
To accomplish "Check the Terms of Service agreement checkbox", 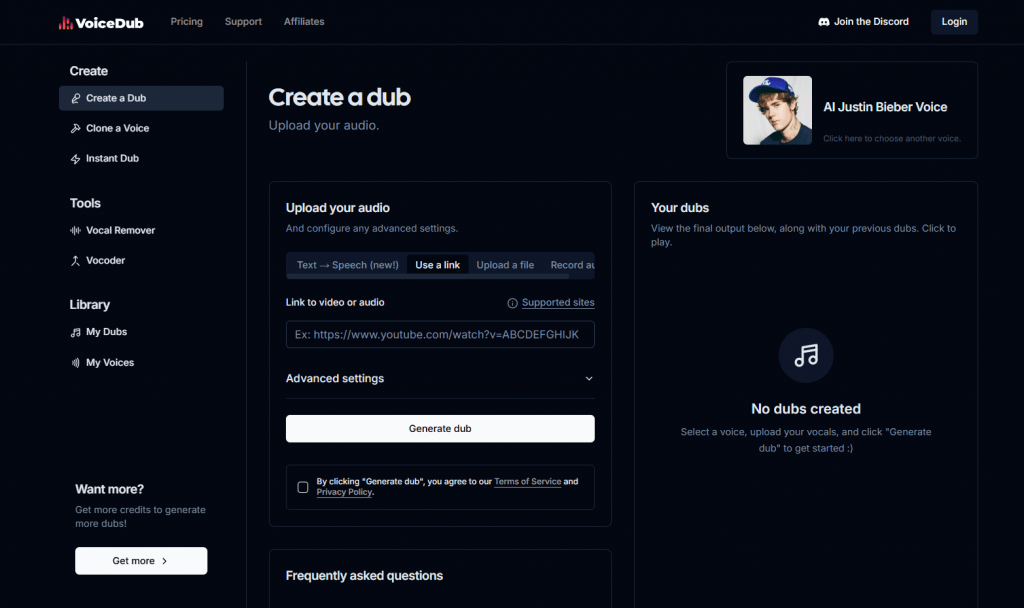I will 303,487.
